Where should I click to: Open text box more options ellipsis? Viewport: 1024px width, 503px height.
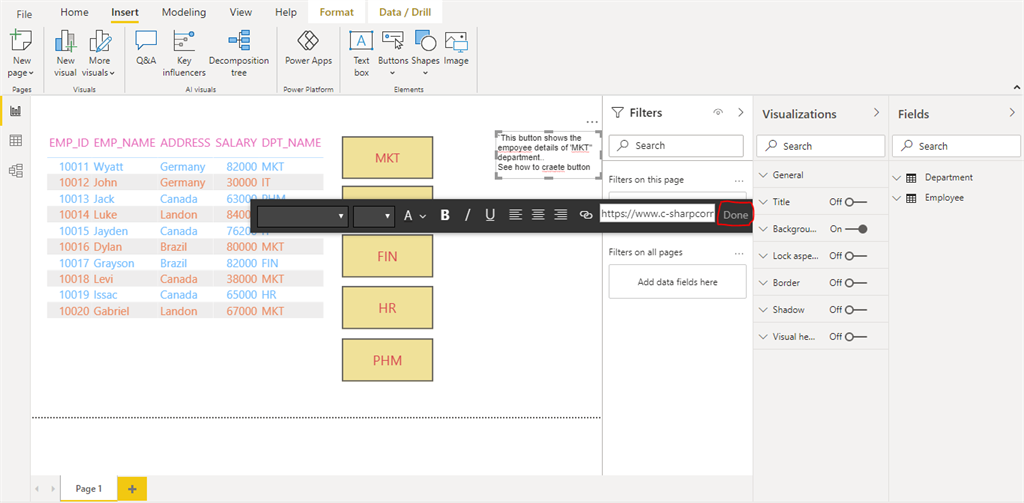click(x=592, y=122)
